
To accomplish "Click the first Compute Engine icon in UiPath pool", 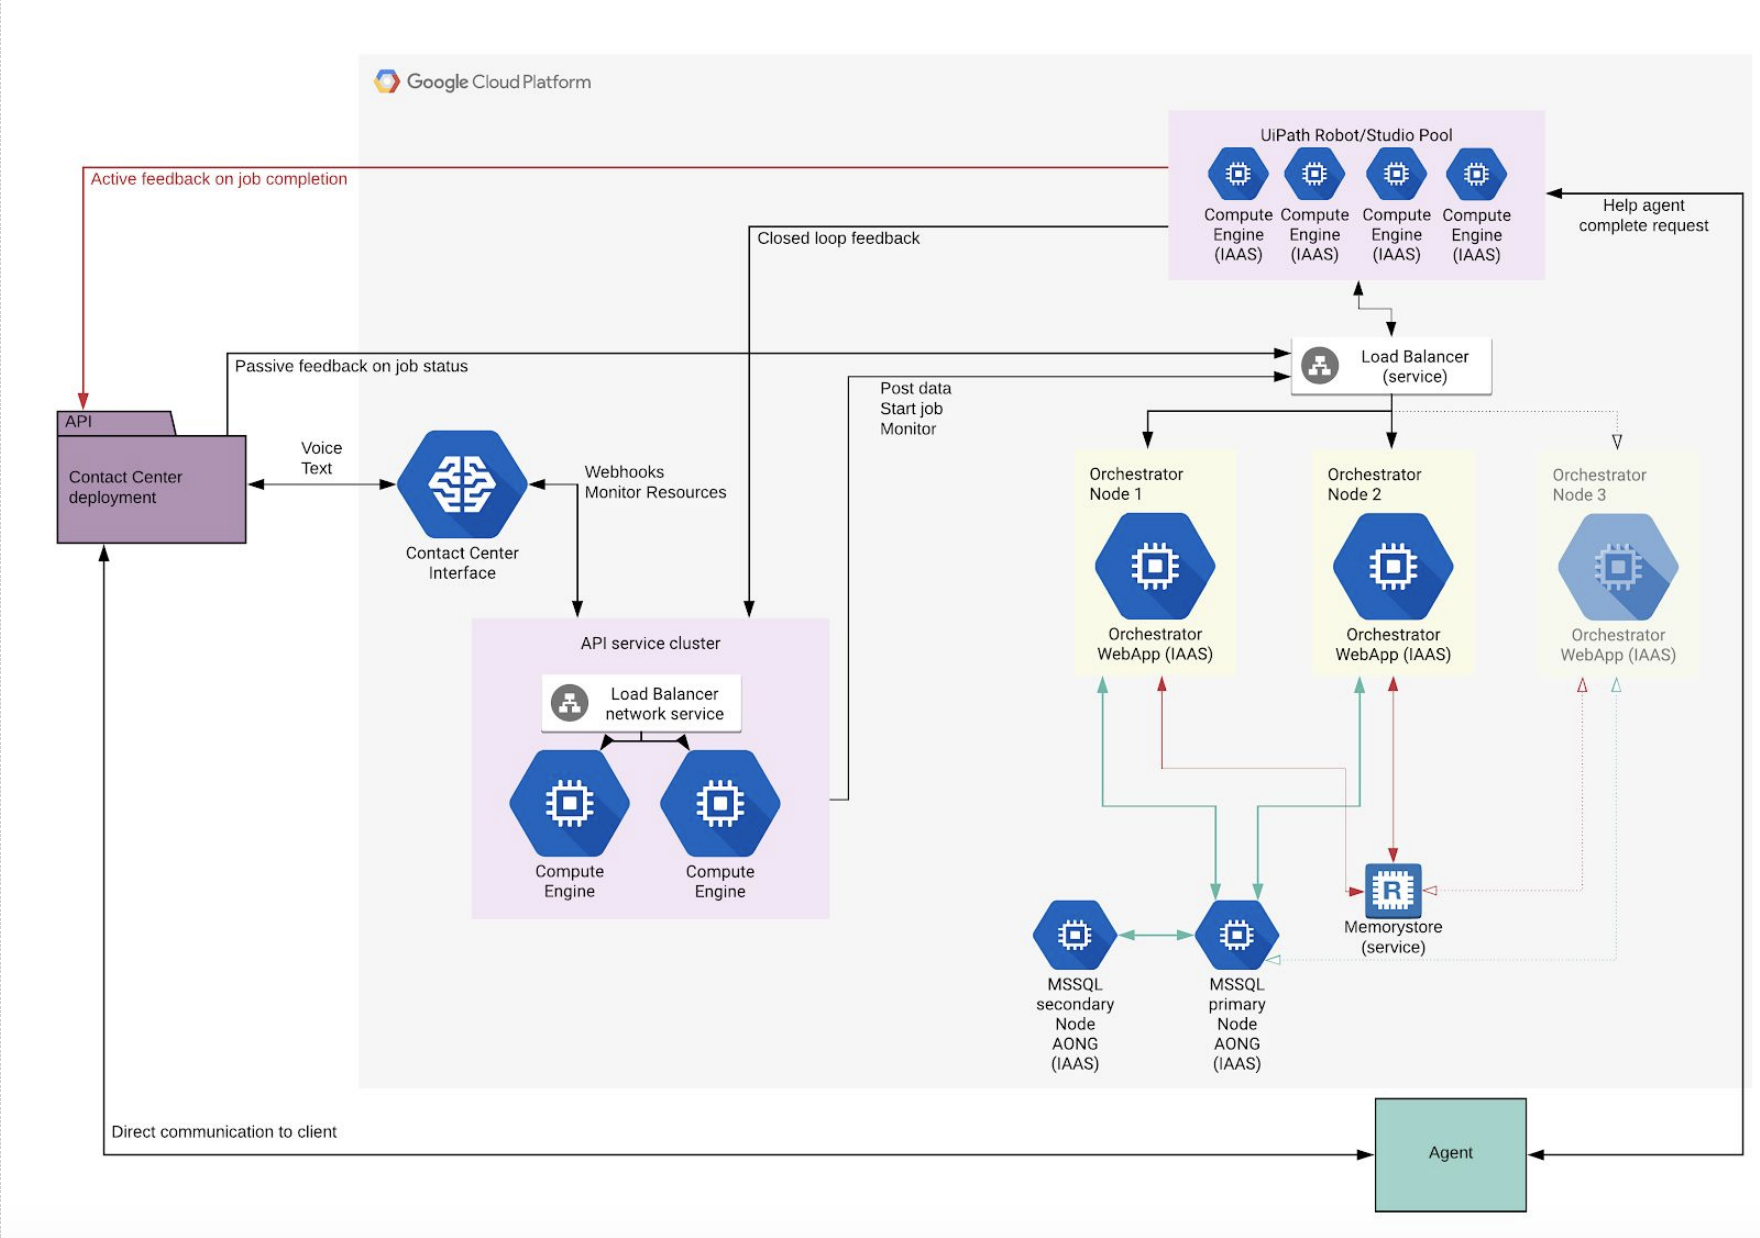I will 1238,174.
